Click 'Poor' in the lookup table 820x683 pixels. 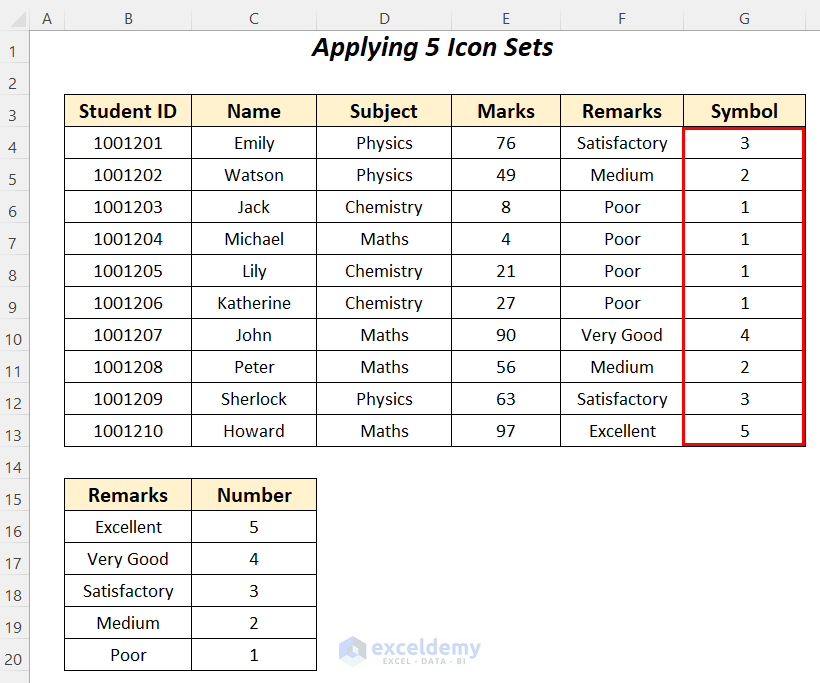pos(128,655)
